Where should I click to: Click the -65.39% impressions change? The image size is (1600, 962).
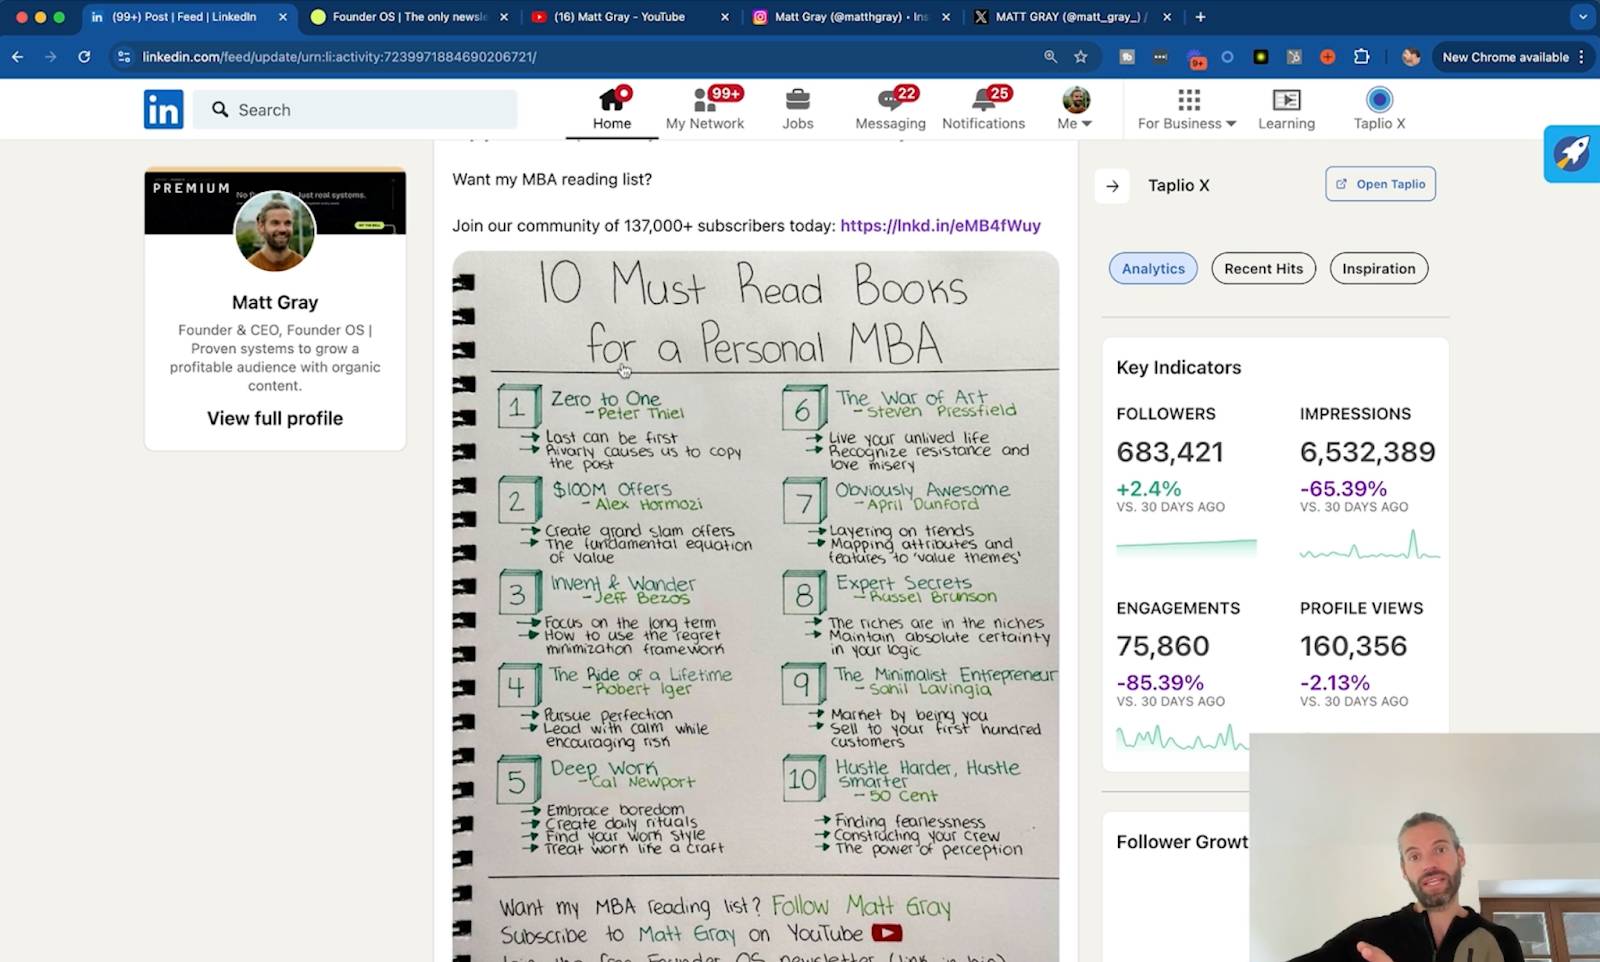[x=1343, y=489]
